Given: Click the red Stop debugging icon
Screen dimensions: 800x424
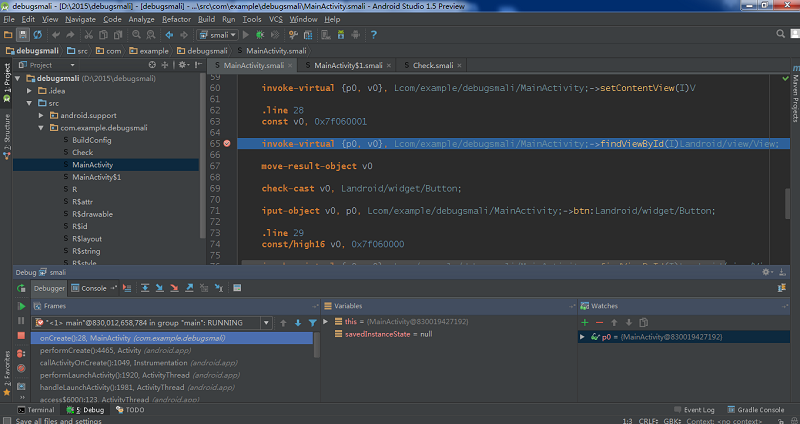Looking at the screenshot, I should (x=21, y=335).
